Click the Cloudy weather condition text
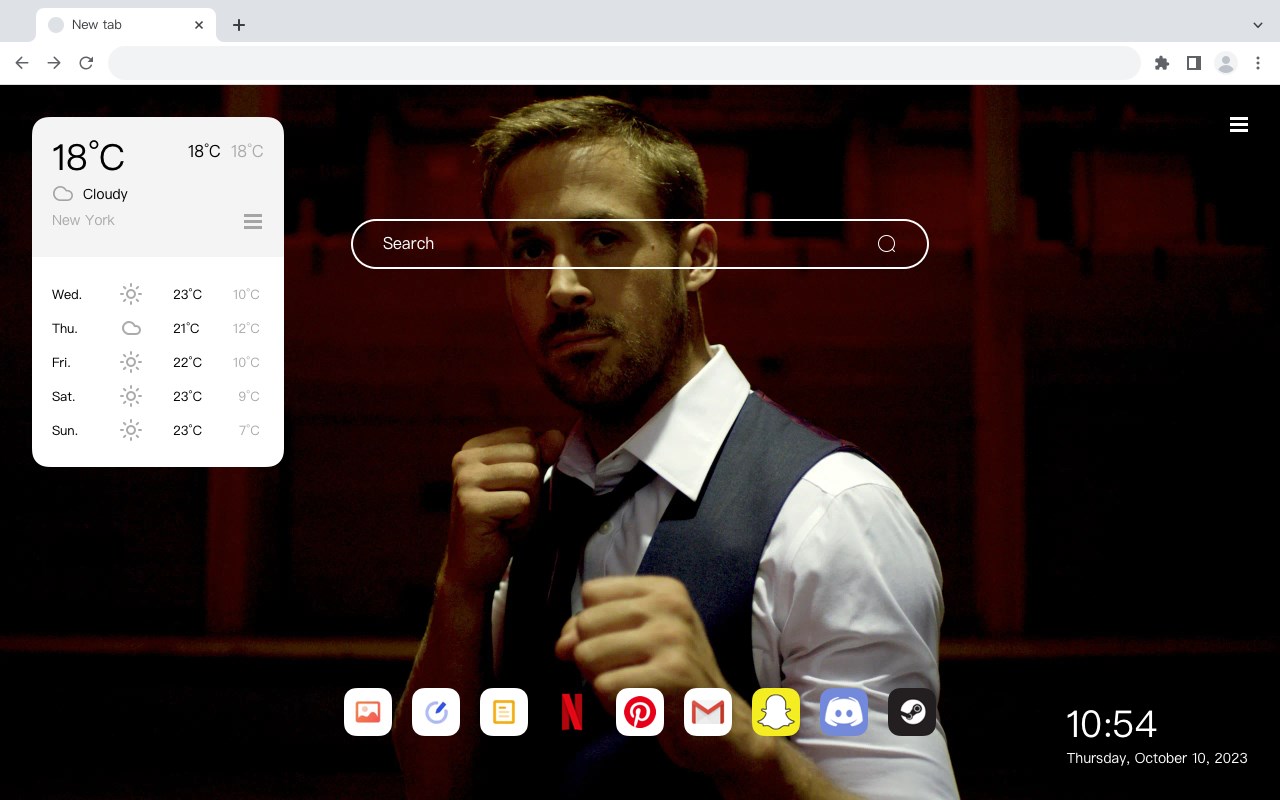1280x800 pixels. [x=105, y=194]
